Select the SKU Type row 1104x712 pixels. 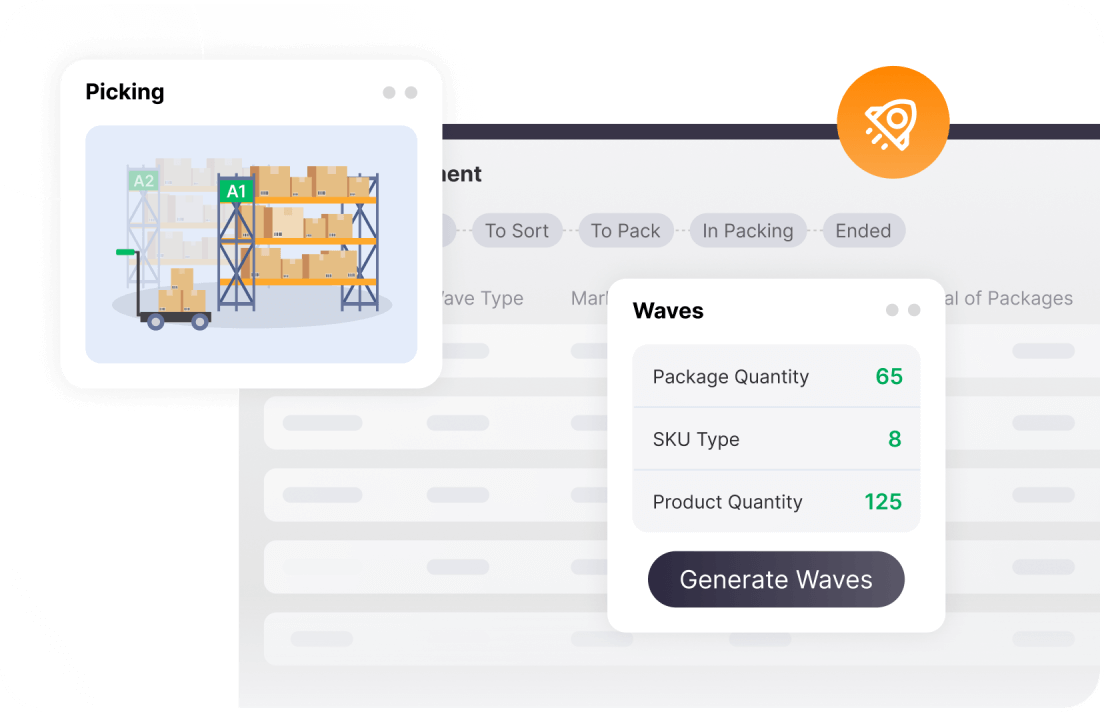[x=776, y=439]
